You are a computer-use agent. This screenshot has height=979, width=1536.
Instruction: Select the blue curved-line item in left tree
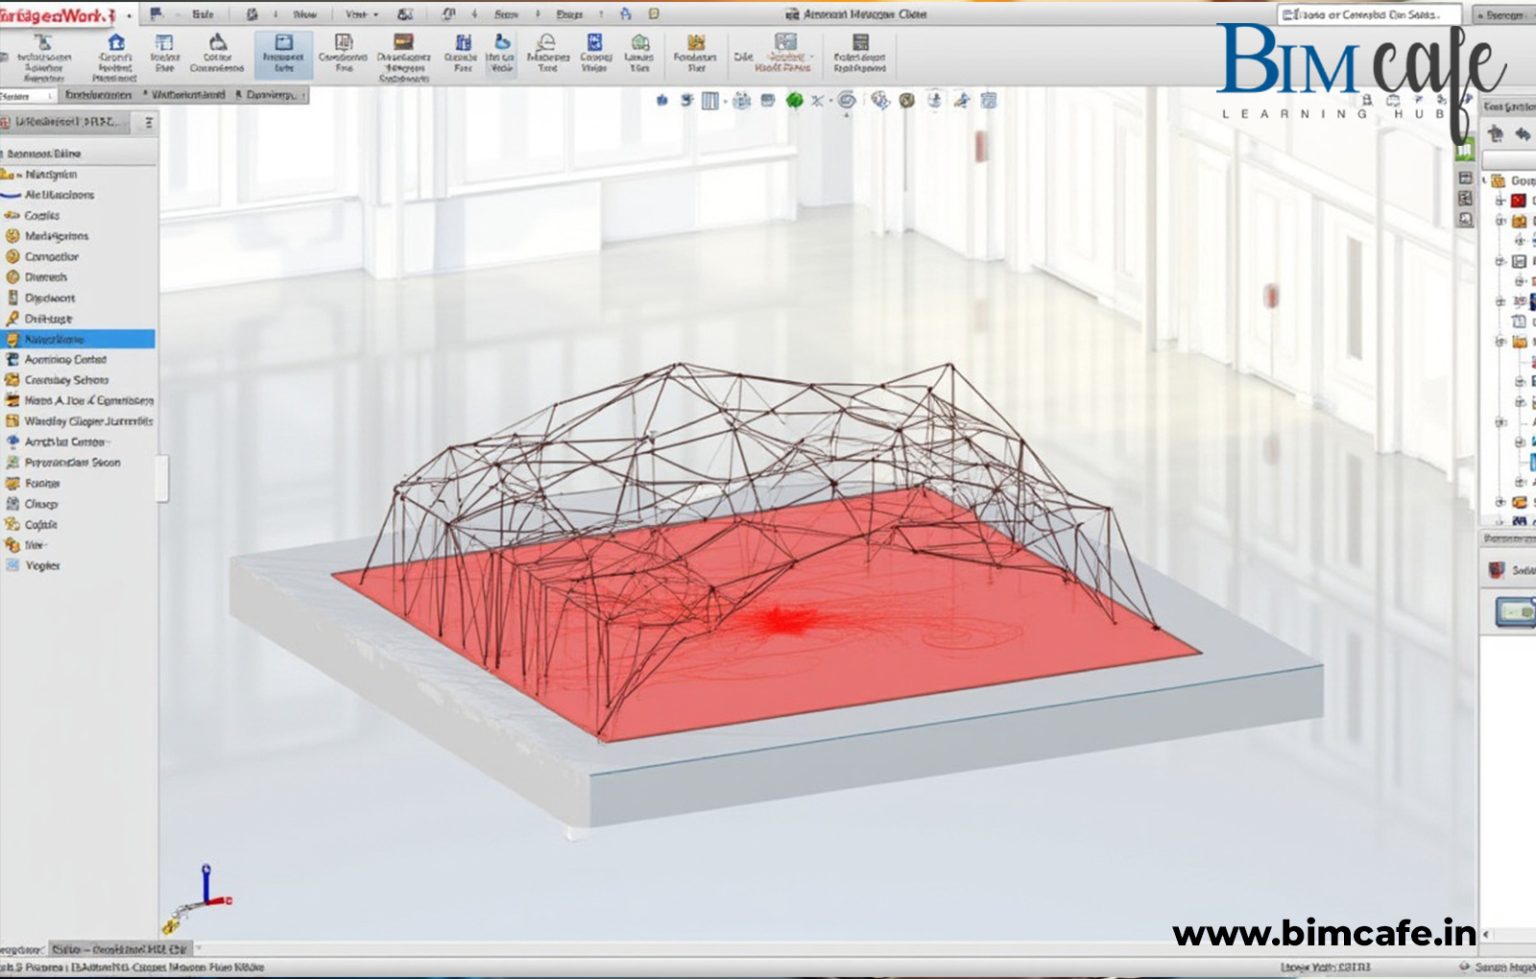pos(48,195)
